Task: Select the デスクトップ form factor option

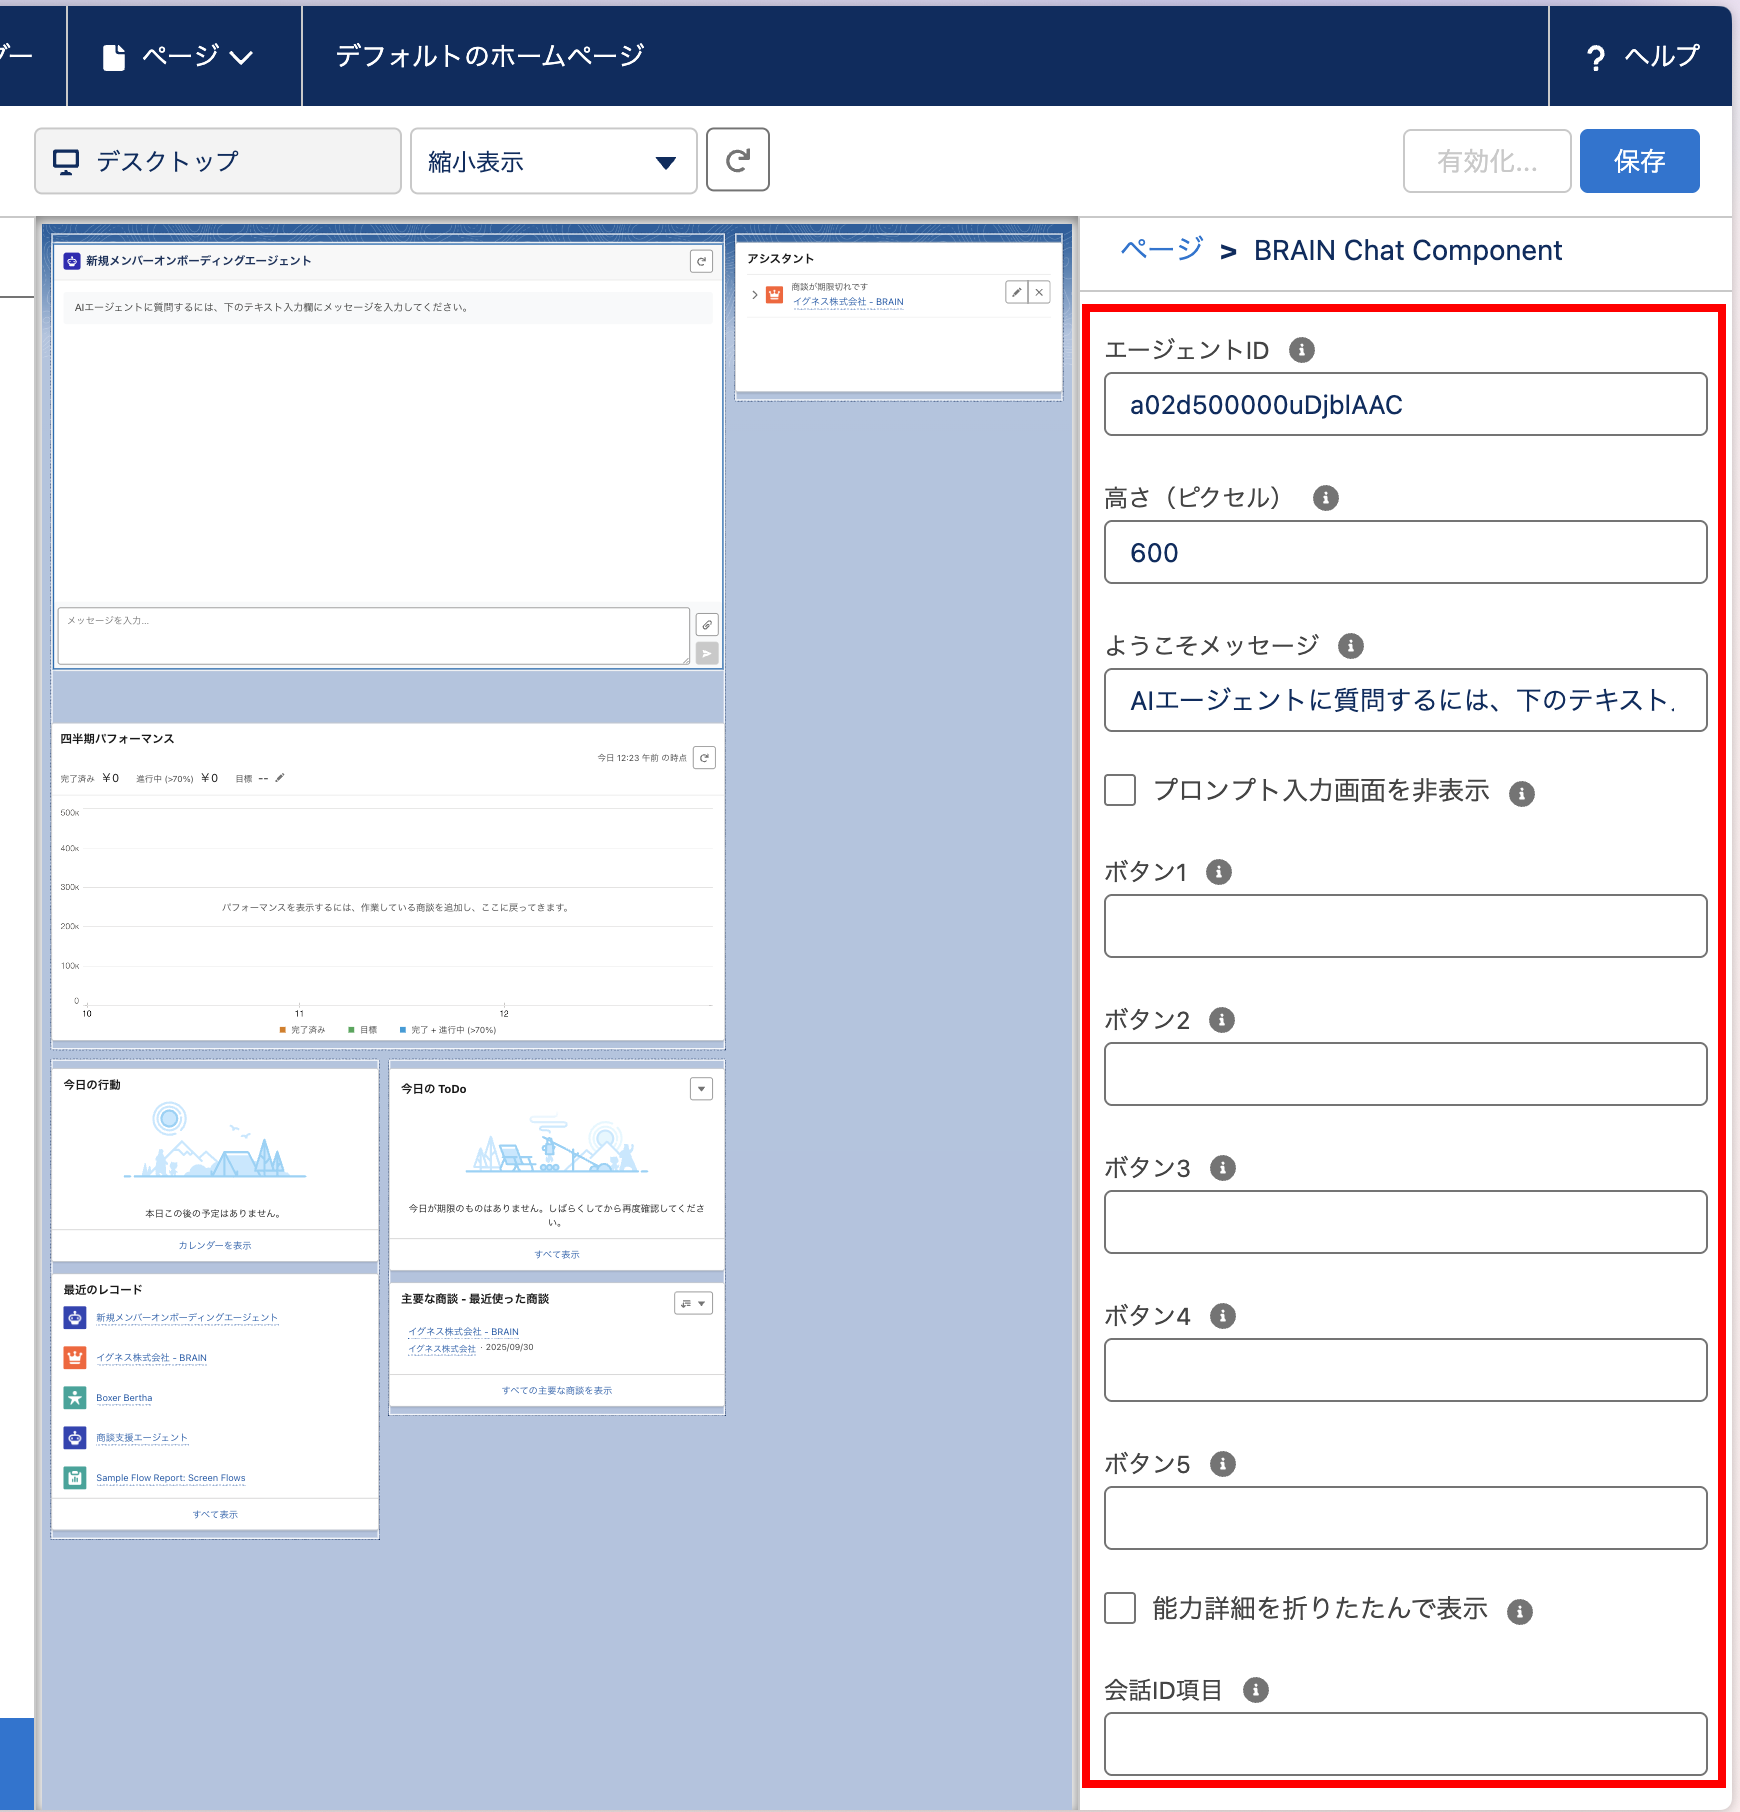Action: 217,161
